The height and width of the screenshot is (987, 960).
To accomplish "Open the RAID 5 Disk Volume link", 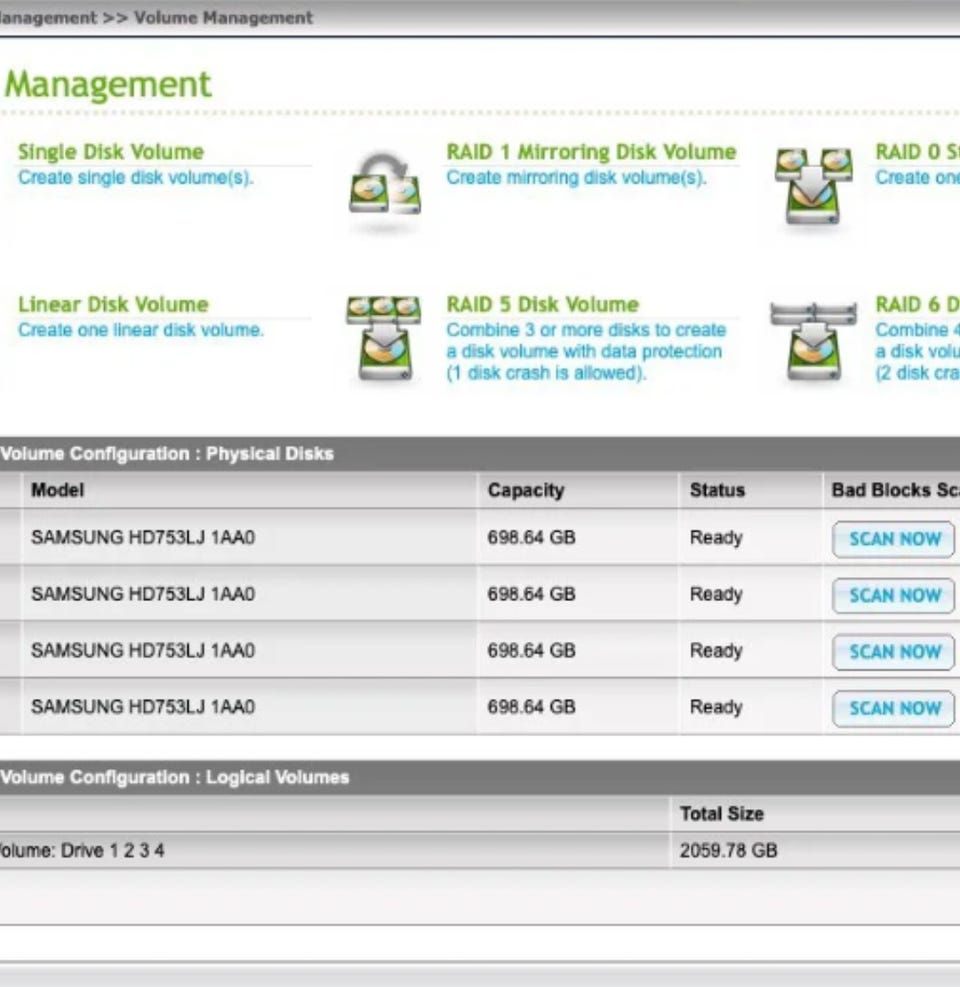I will (x=542, y=304).
